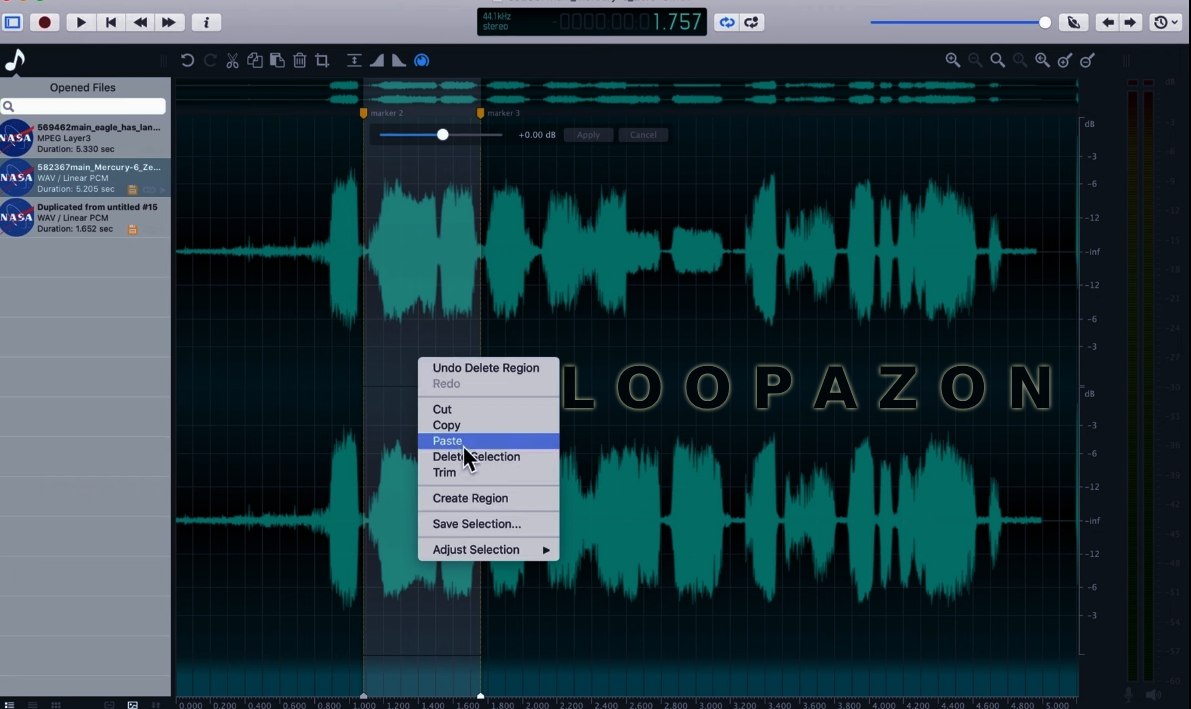The image size is (1191, 709).
Task: Navigate back with the left arrow button
Action: click(1107, 22)
